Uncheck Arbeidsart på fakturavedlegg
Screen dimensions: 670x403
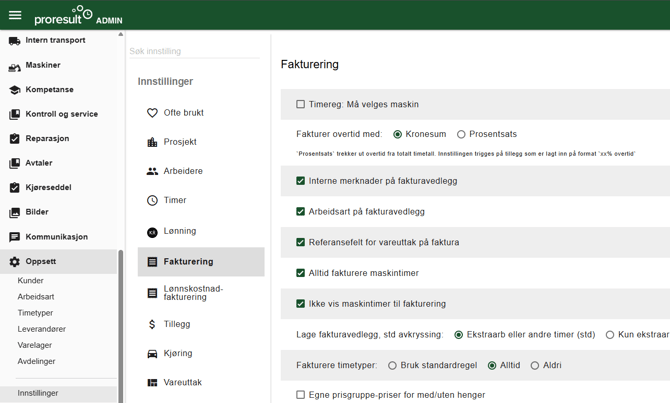[x=300, y=212]
